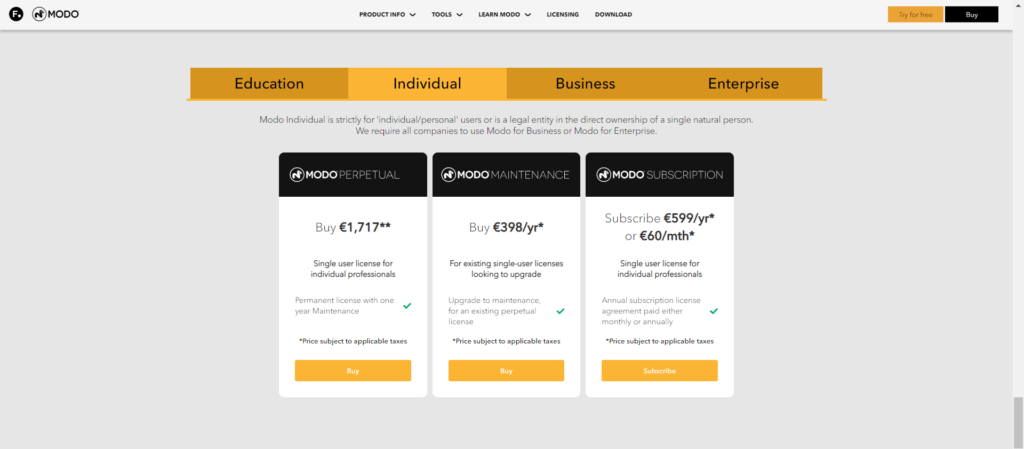Click Modo Subscription card header logo

point(660,175)
